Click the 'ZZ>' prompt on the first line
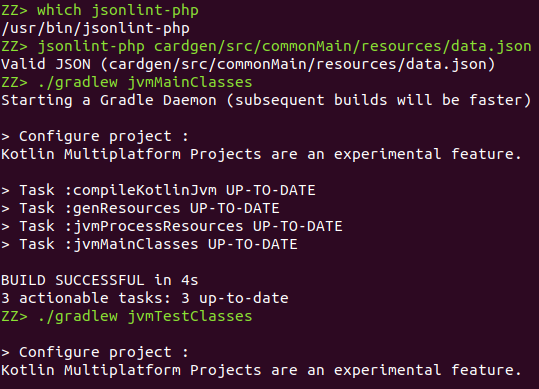 pos(14,10)
